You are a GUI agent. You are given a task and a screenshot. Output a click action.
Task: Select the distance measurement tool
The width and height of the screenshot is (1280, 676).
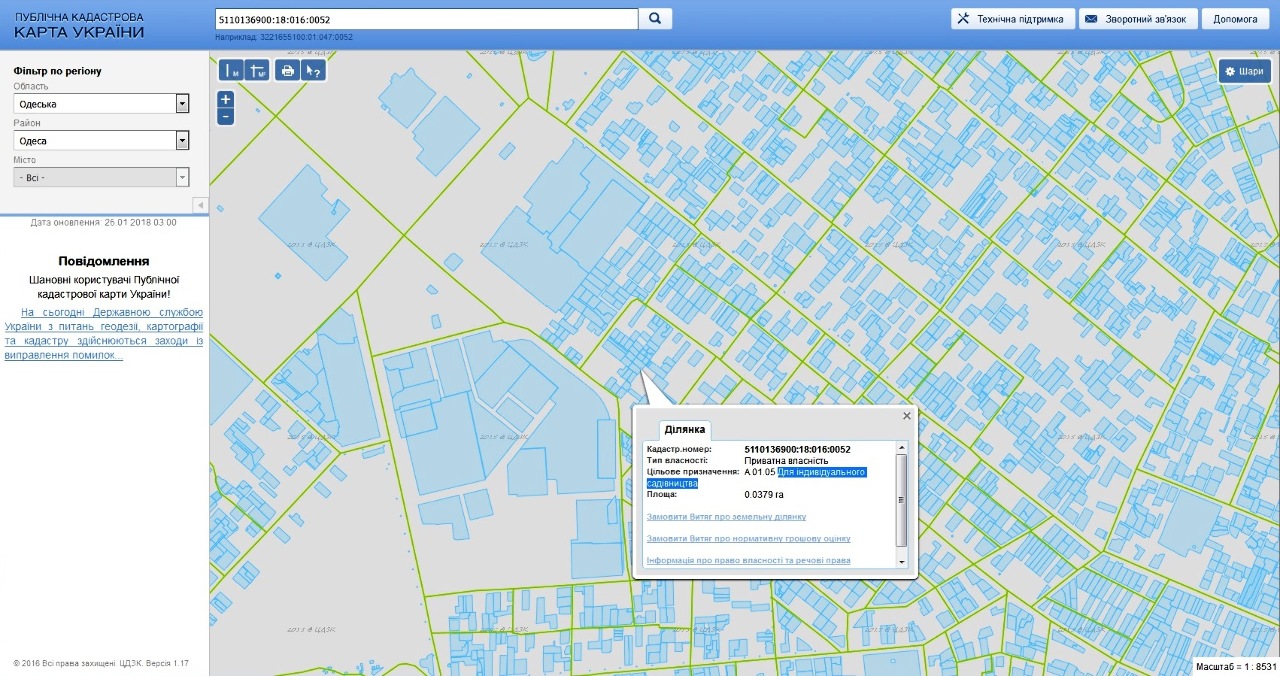[x=231, y=70]
